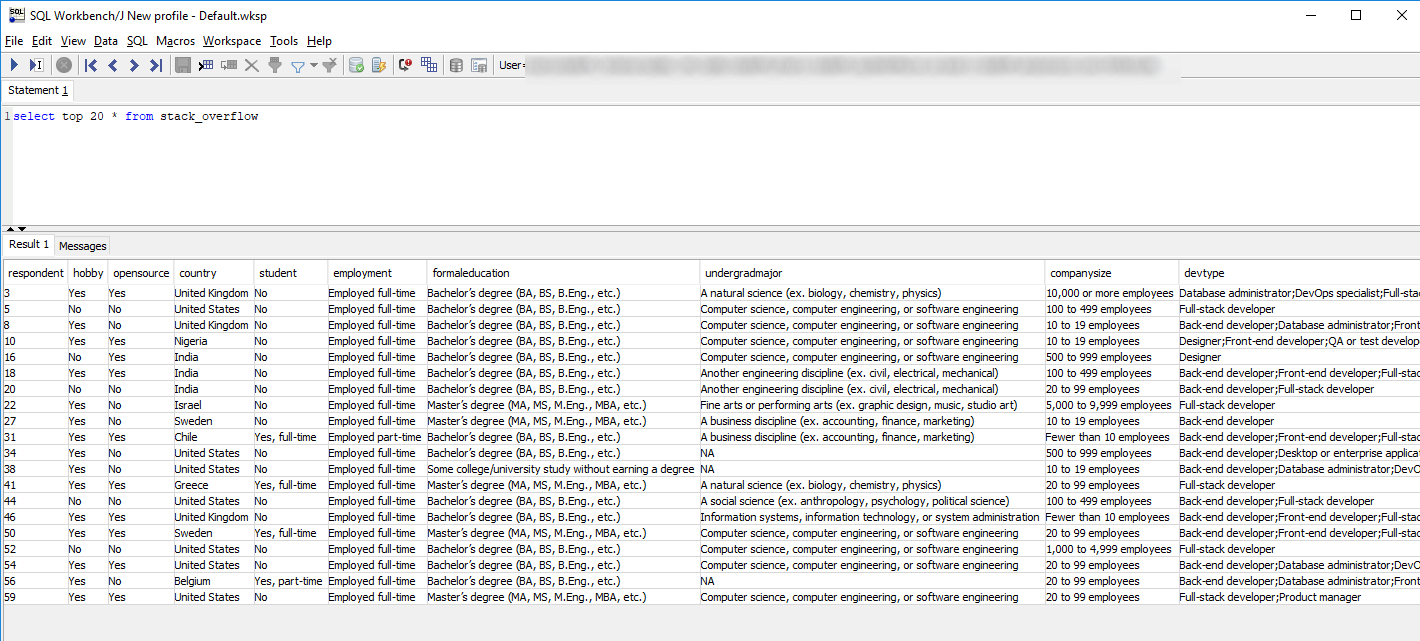Viewport: 1420px width, 641px height.
Task: Open the File menu
Action: coord(14,41)
